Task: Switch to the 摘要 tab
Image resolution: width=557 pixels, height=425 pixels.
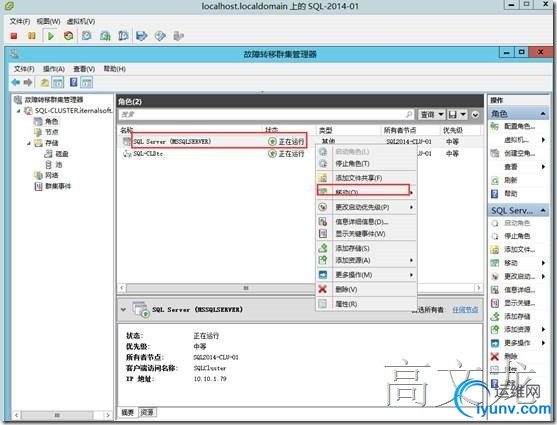Action: pos(128,412)
